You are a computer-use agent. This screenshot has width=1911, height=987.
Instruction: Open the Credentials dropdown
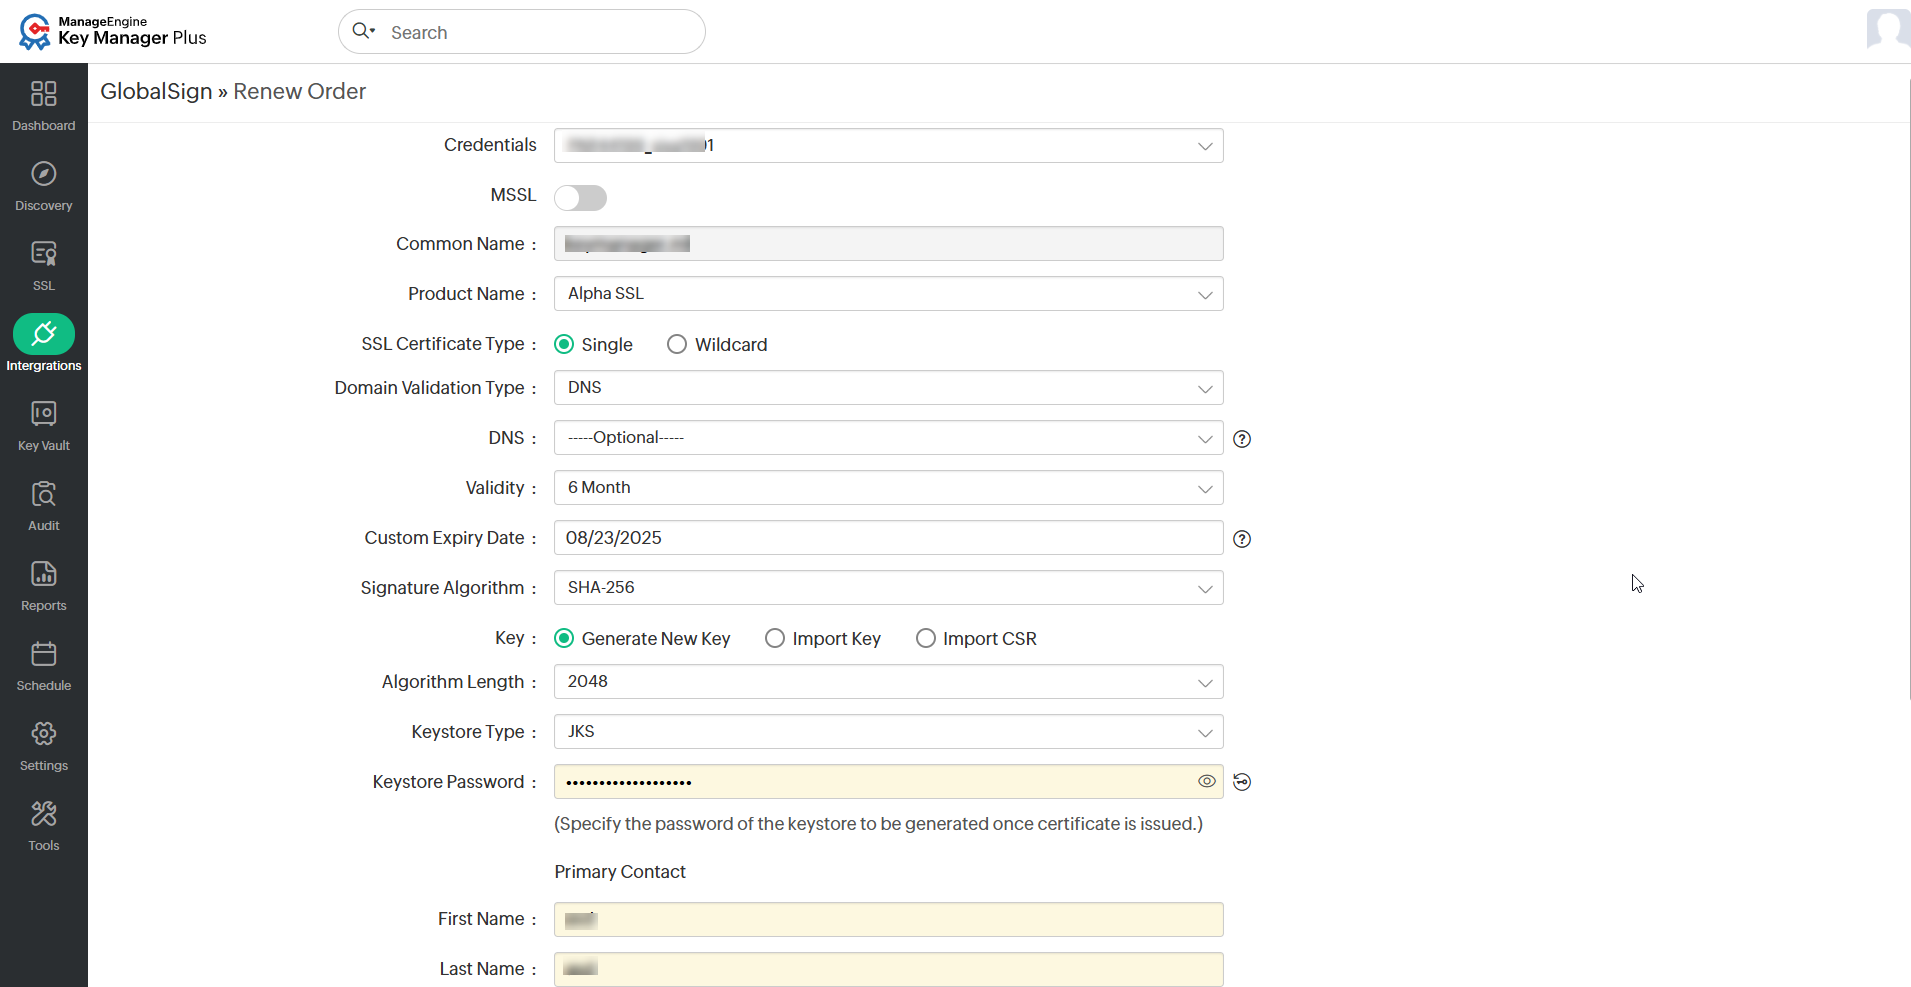(x=889, y=146)
